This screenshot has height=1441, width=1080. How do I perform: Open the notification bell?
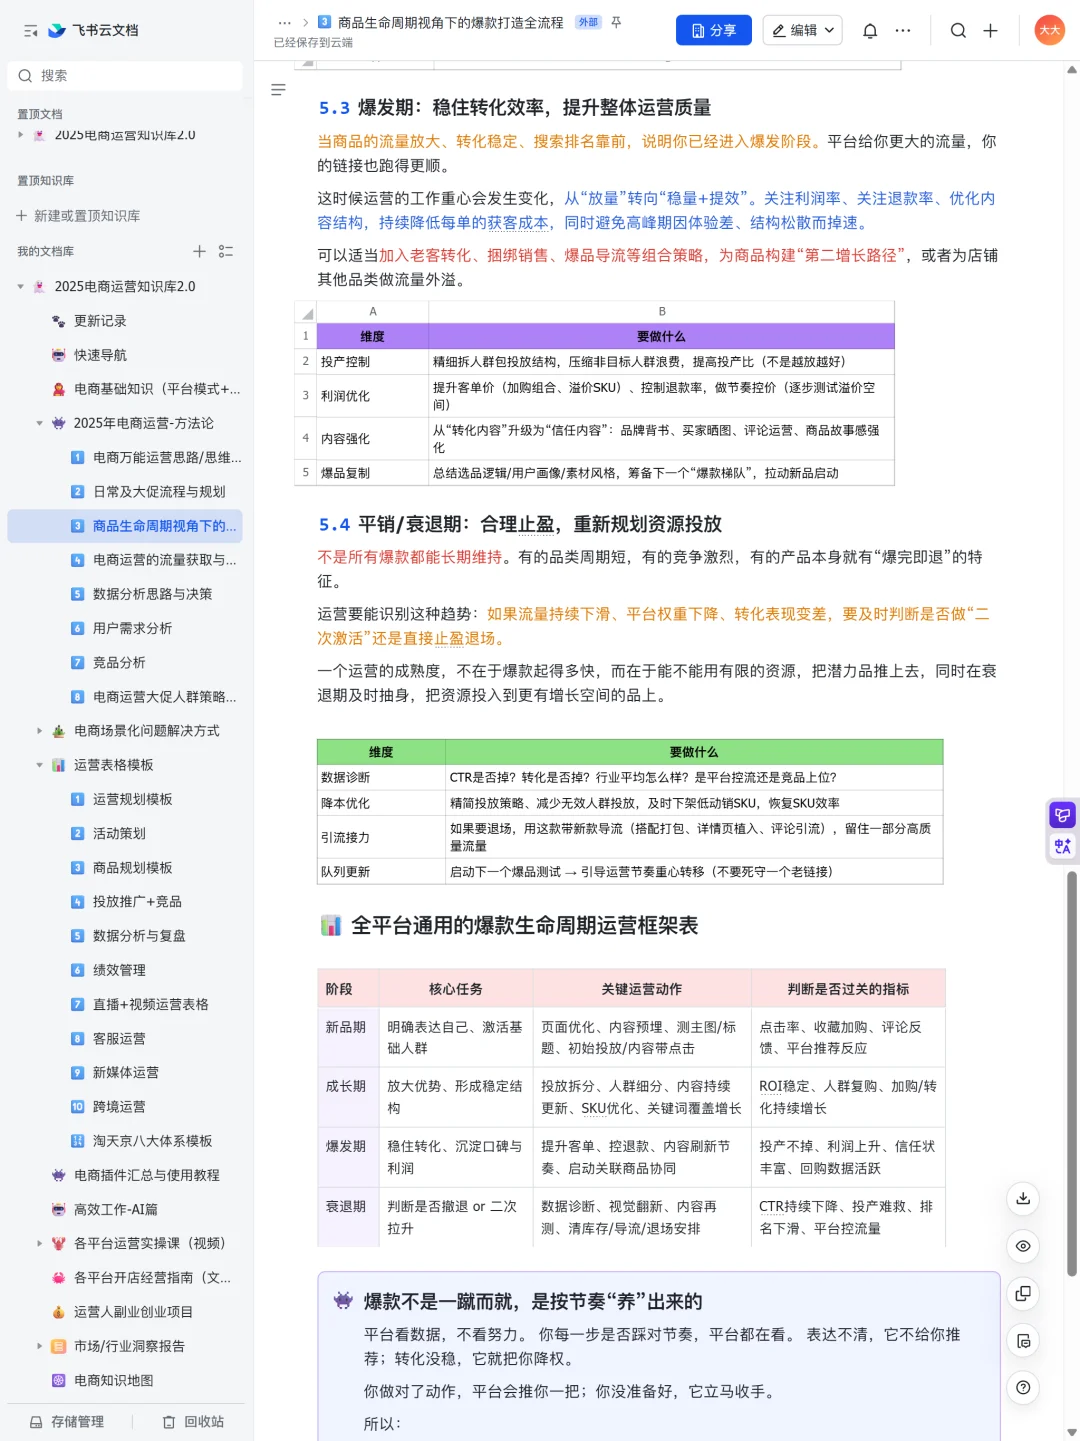point(870,31)
